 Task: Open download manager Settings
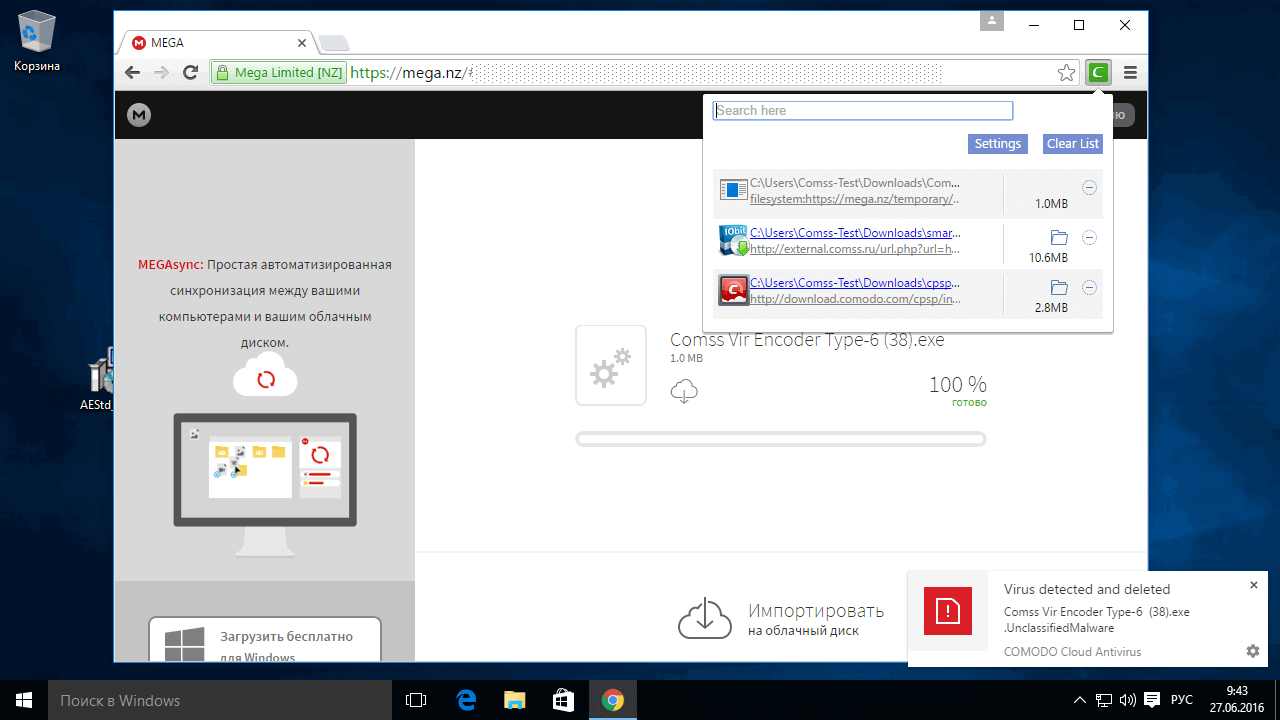[x=998, y=144]
